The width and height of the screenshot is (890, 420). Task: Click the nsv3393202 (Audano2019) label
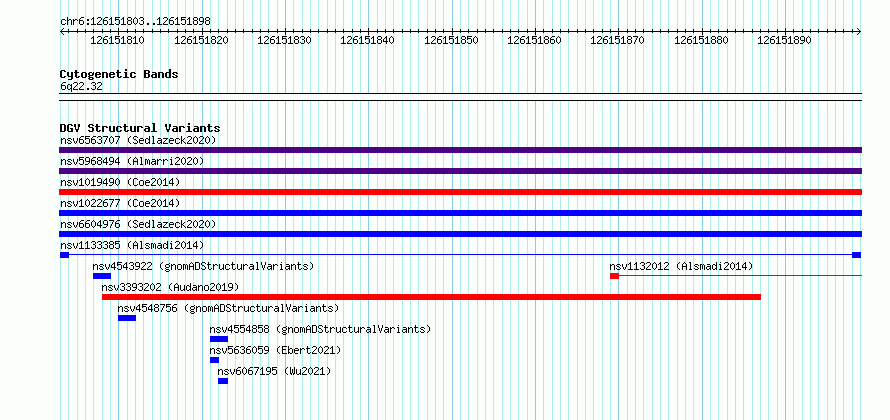coord(170,287)
